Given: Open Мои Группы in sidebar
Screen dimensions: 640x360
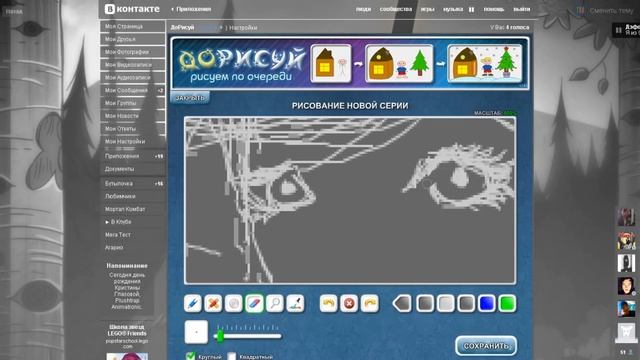Looking at the screenshot, I should coord(133,103).
